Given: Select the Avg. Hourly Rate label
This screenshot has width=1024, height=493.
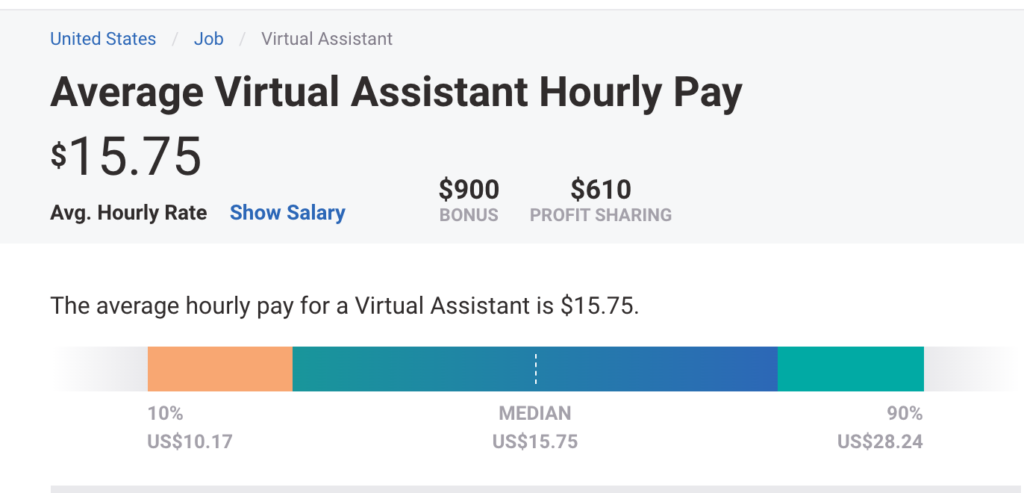Looking at the screenshot, I should coord(128,212).
